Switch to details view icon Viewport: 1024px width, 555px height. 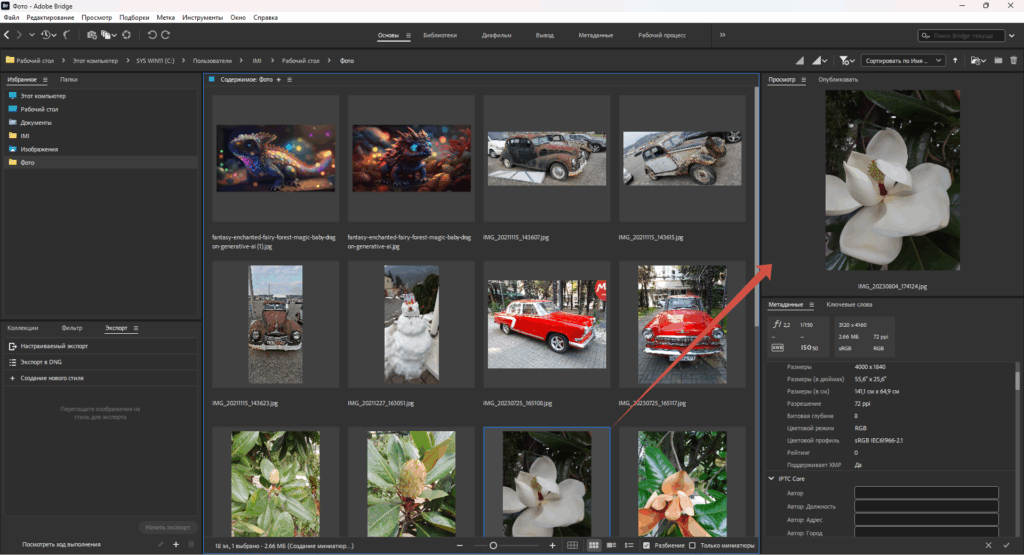(x=611, y=546)
